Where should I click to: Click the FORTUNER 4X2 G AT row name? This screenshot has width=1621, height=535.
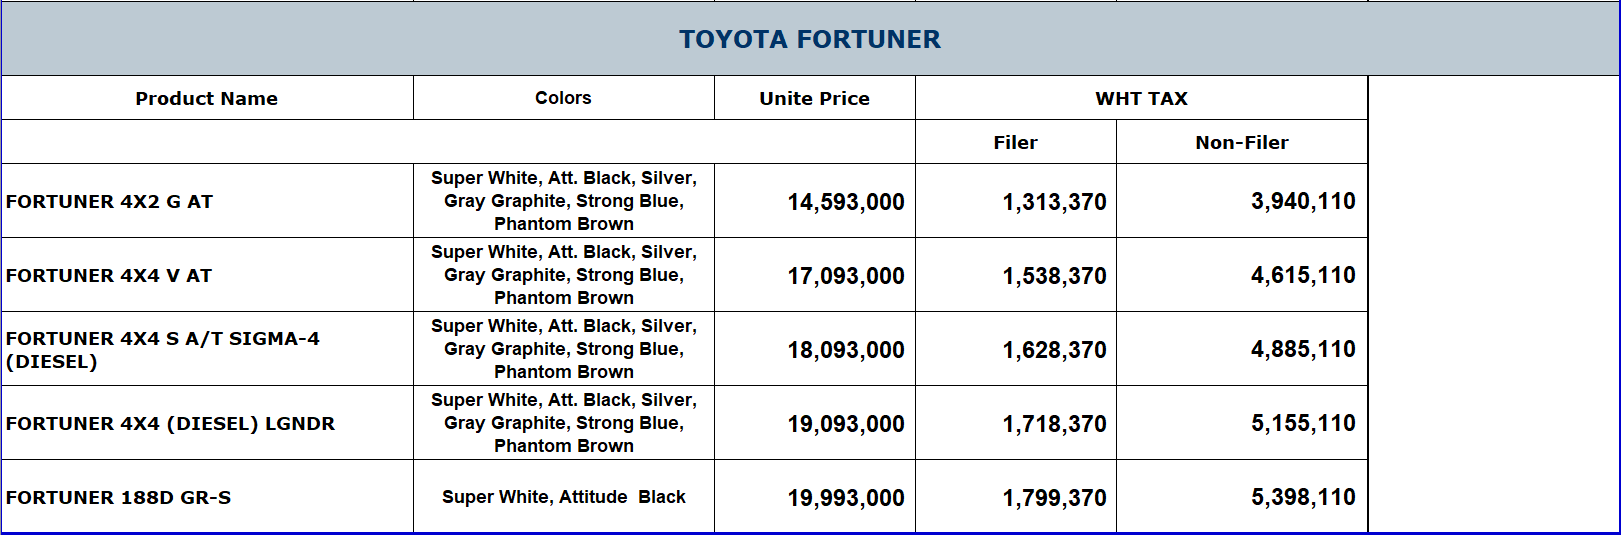tap(109, 201)
